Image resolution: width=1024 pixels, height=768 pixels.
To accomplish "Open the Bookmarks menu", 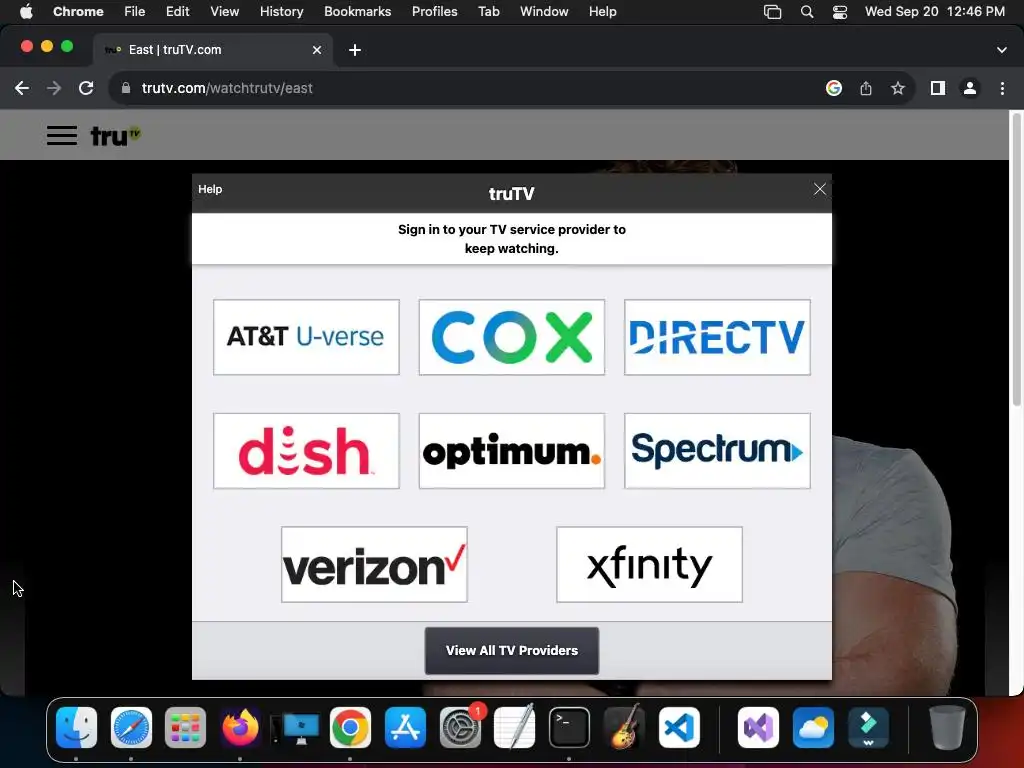I will [357, 12].
